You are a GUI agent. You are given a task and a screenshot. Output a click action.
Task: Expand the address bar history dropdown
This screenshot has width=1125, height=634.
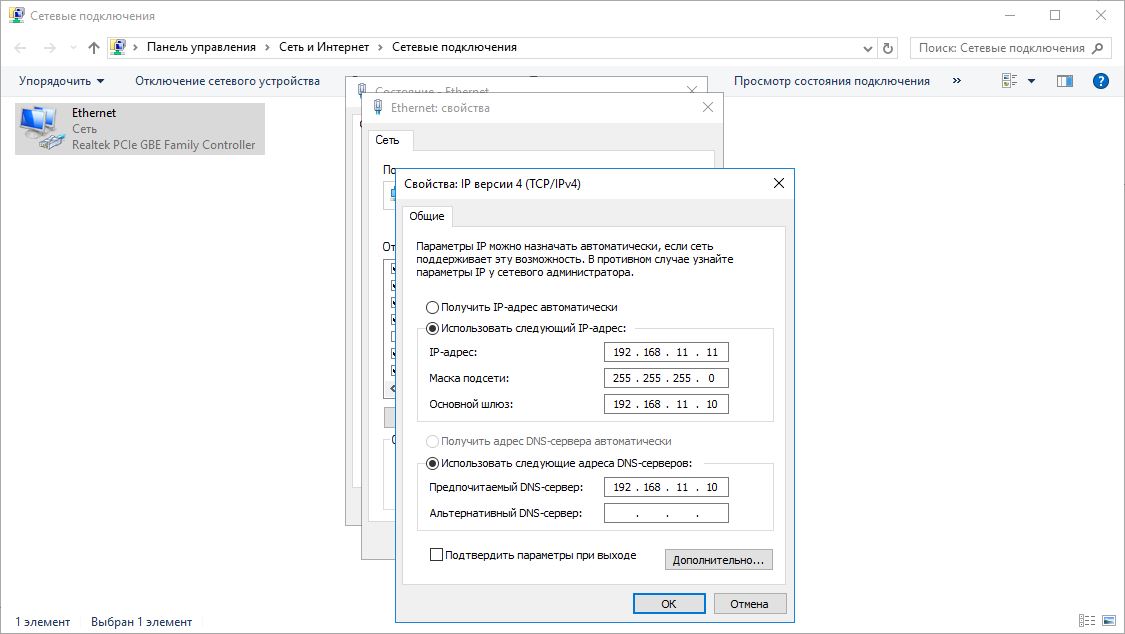867,47
